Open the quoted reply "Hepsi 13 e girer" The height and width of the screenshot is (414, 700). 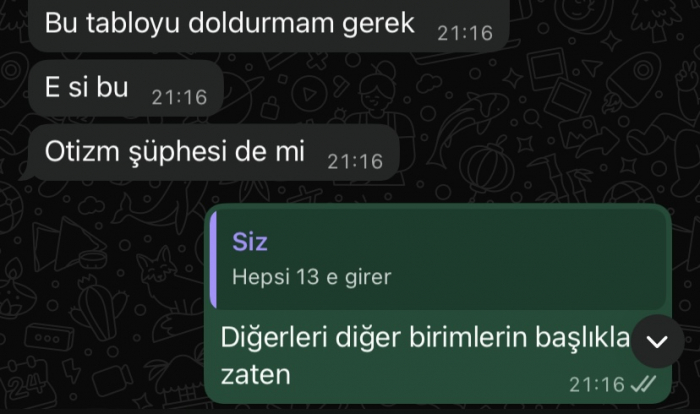(441, 260)
